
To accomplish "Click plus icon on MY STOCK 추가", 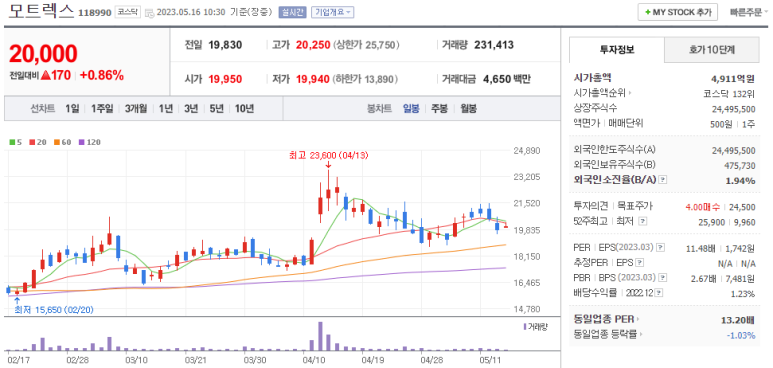I will [x=647, y=12].
